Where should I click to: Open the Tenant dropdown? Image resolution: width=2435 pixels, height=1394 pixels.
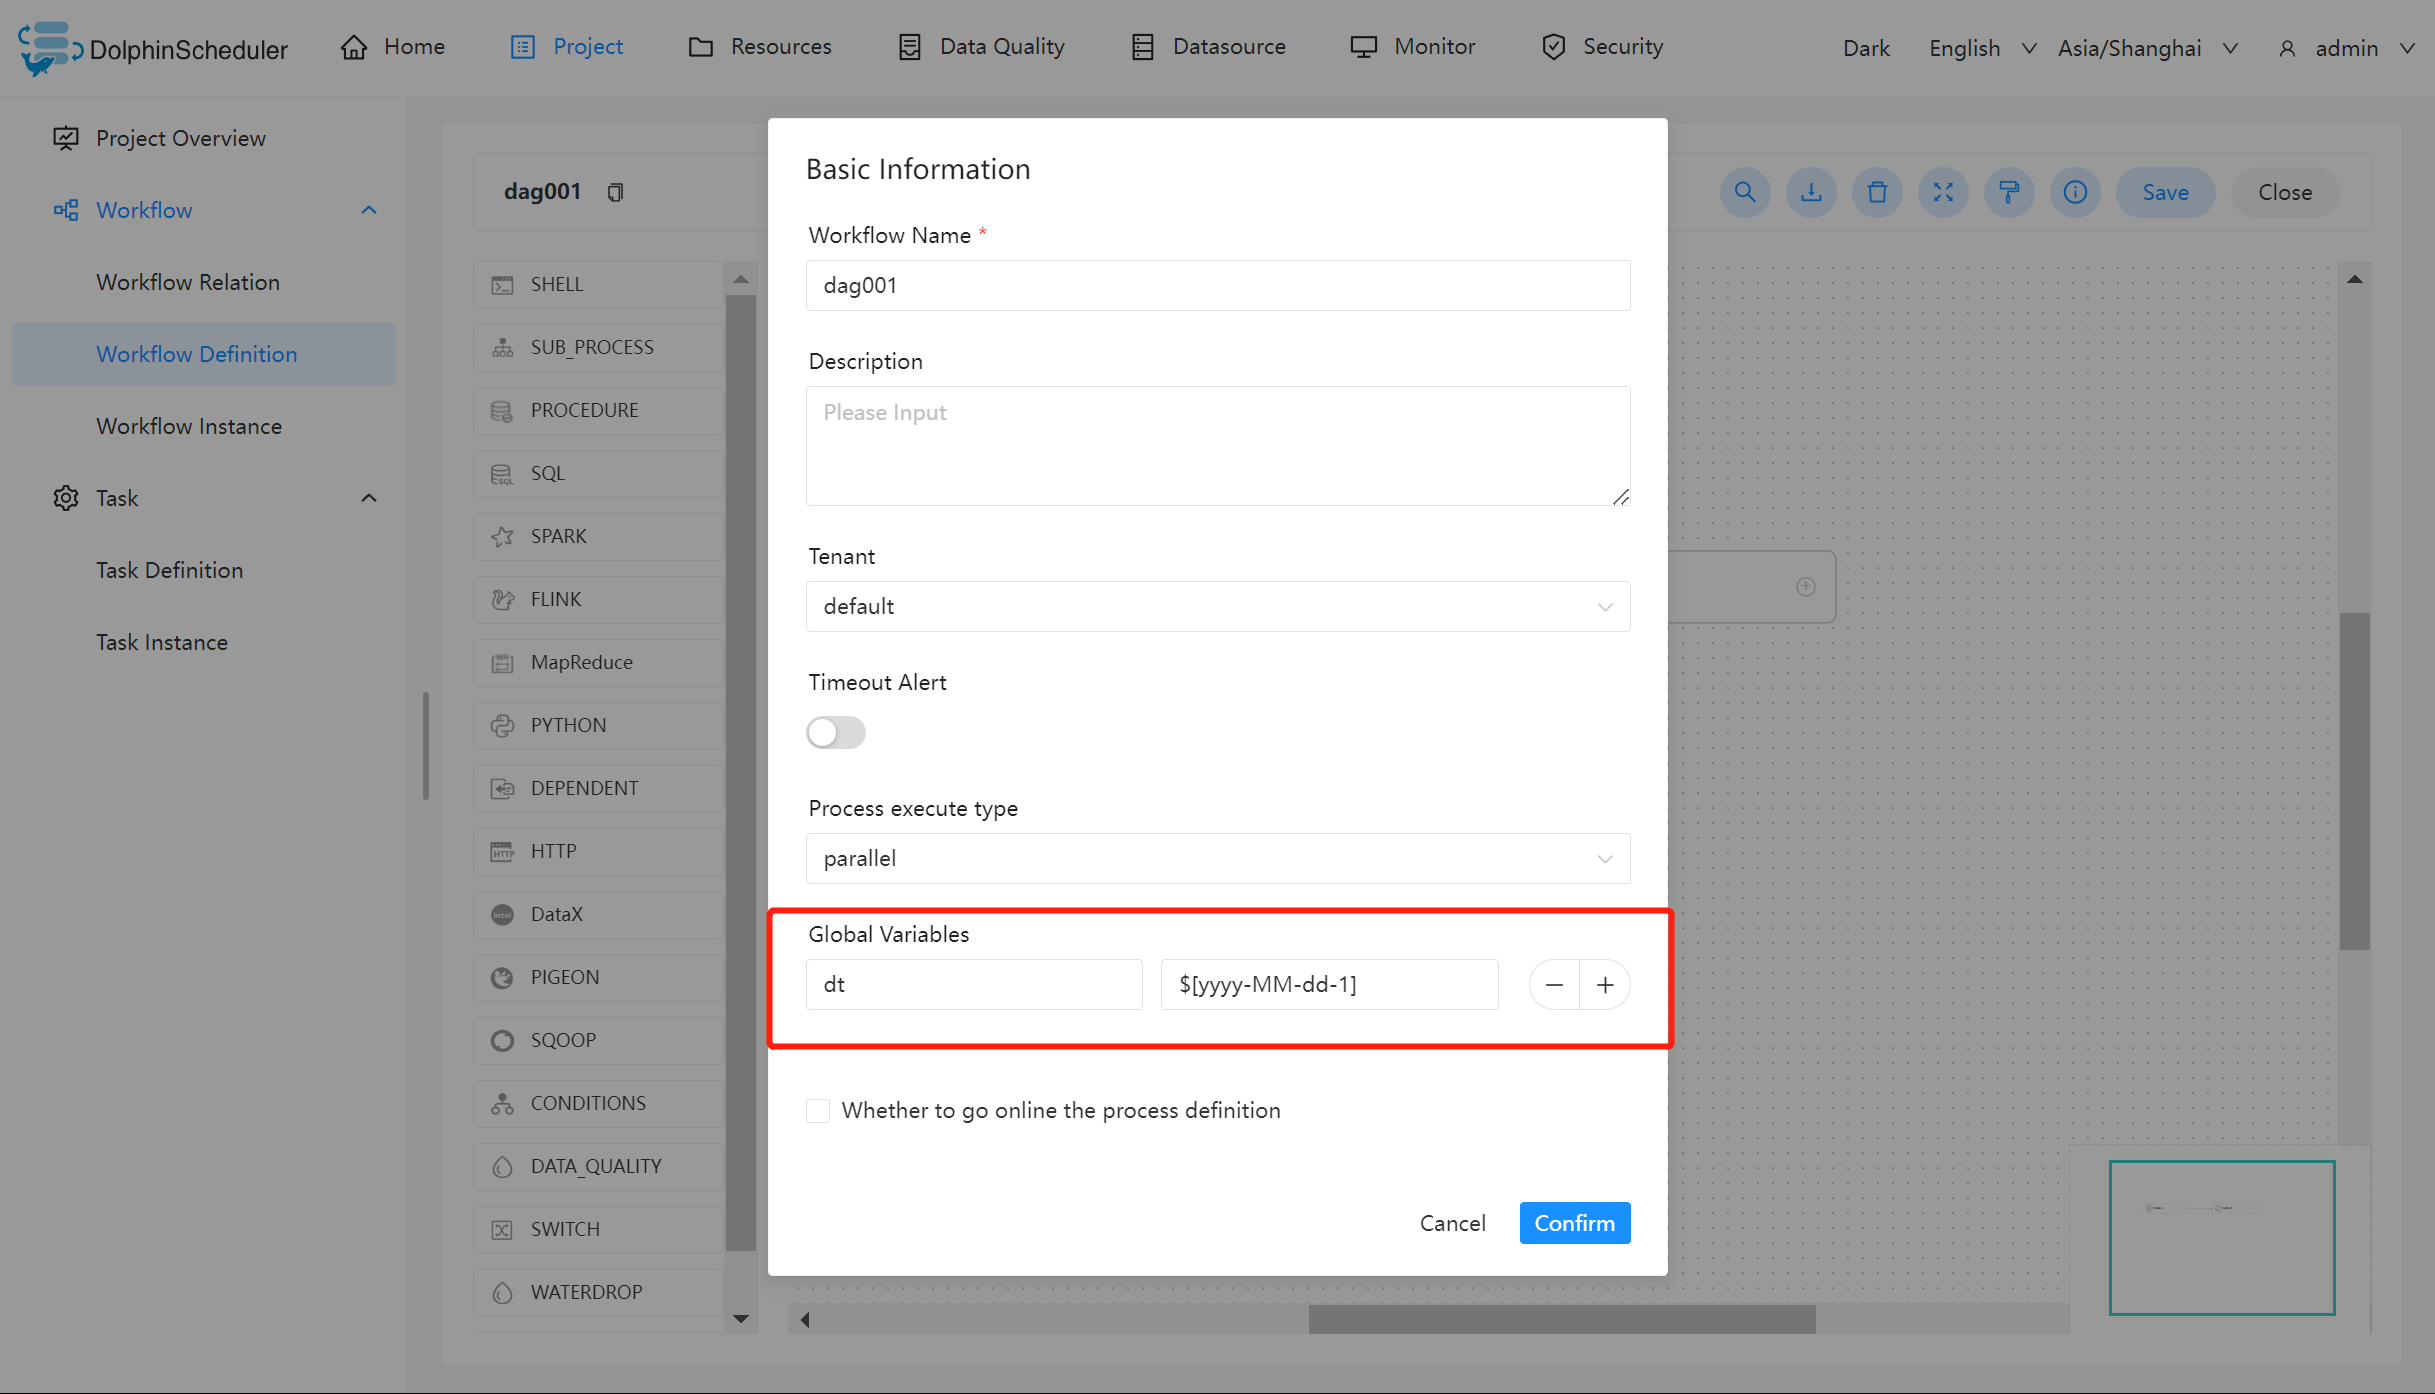1217,606
